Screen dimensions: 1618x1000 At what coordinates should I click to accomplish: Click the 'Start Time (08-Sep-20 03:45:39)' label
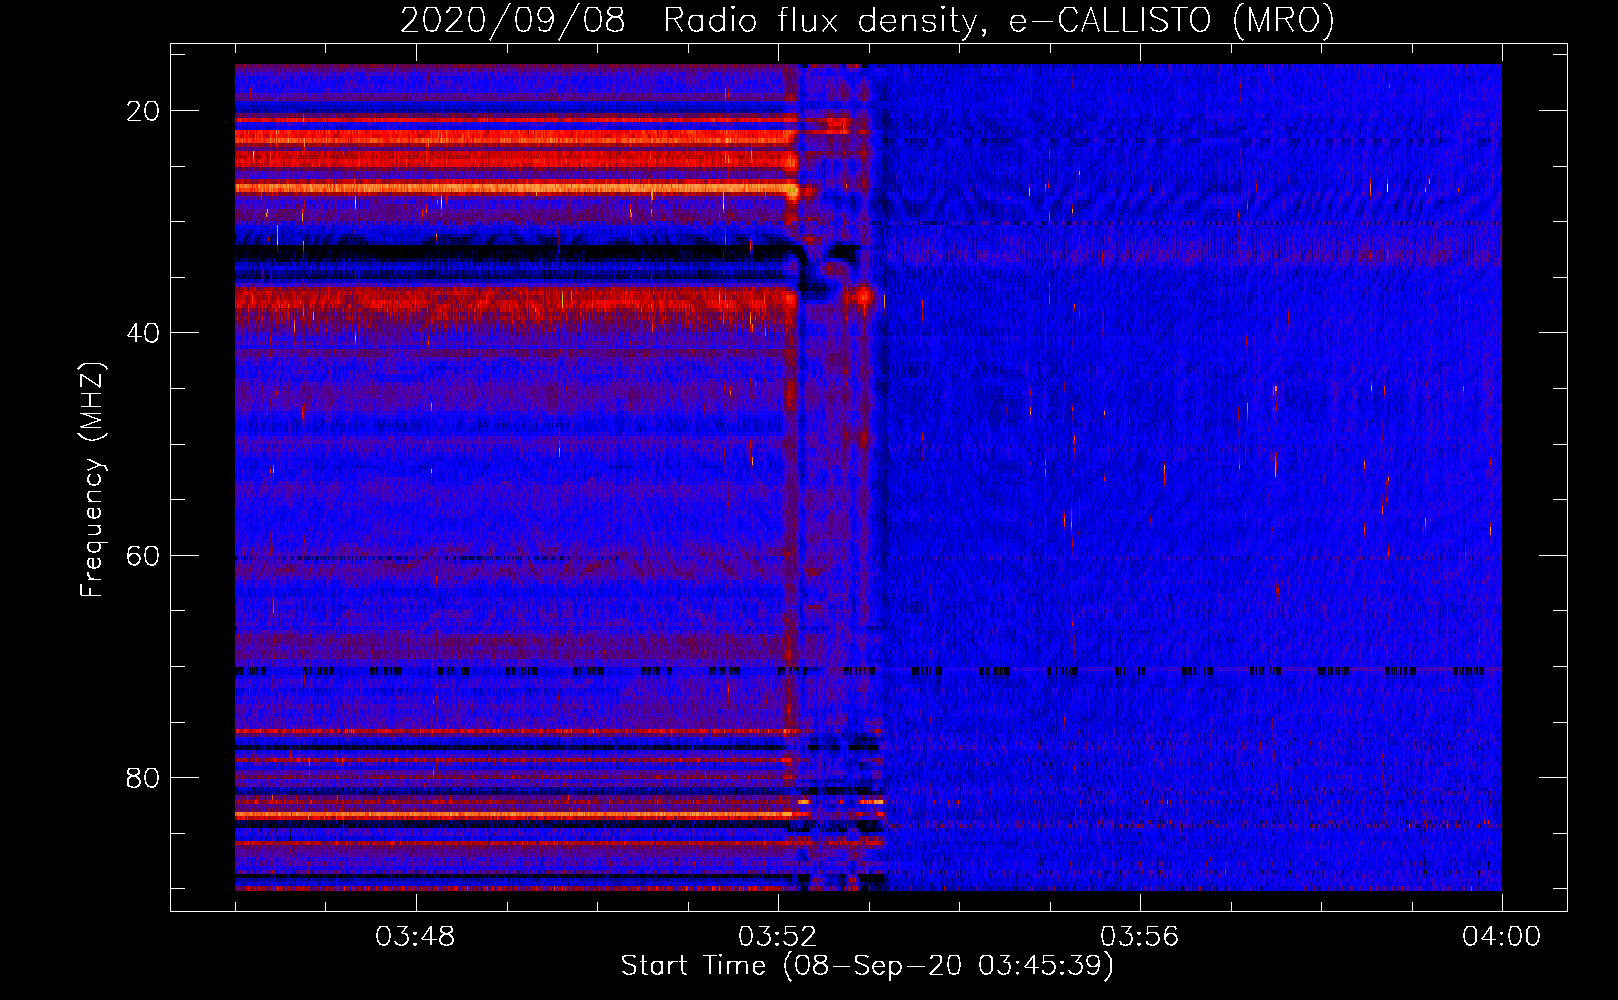point(867,966)
